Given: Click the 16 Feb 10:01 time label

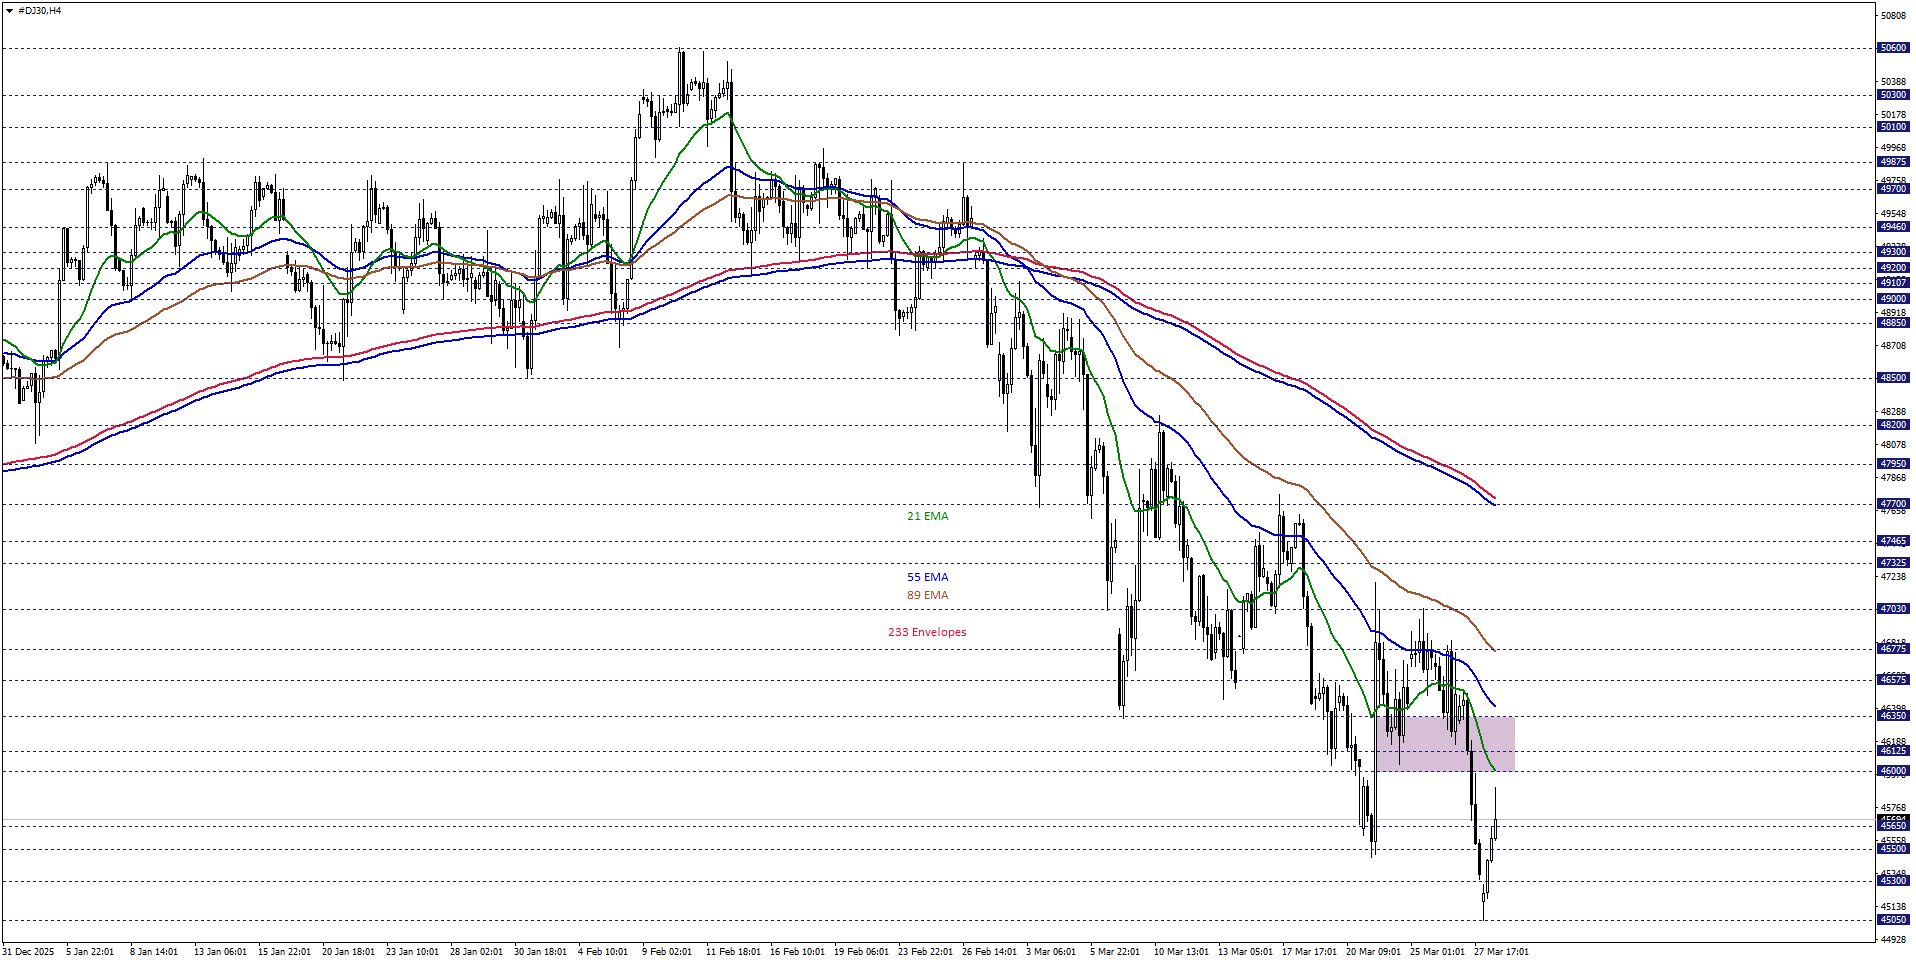Looking at the screenshot, I should coord(797,952).
